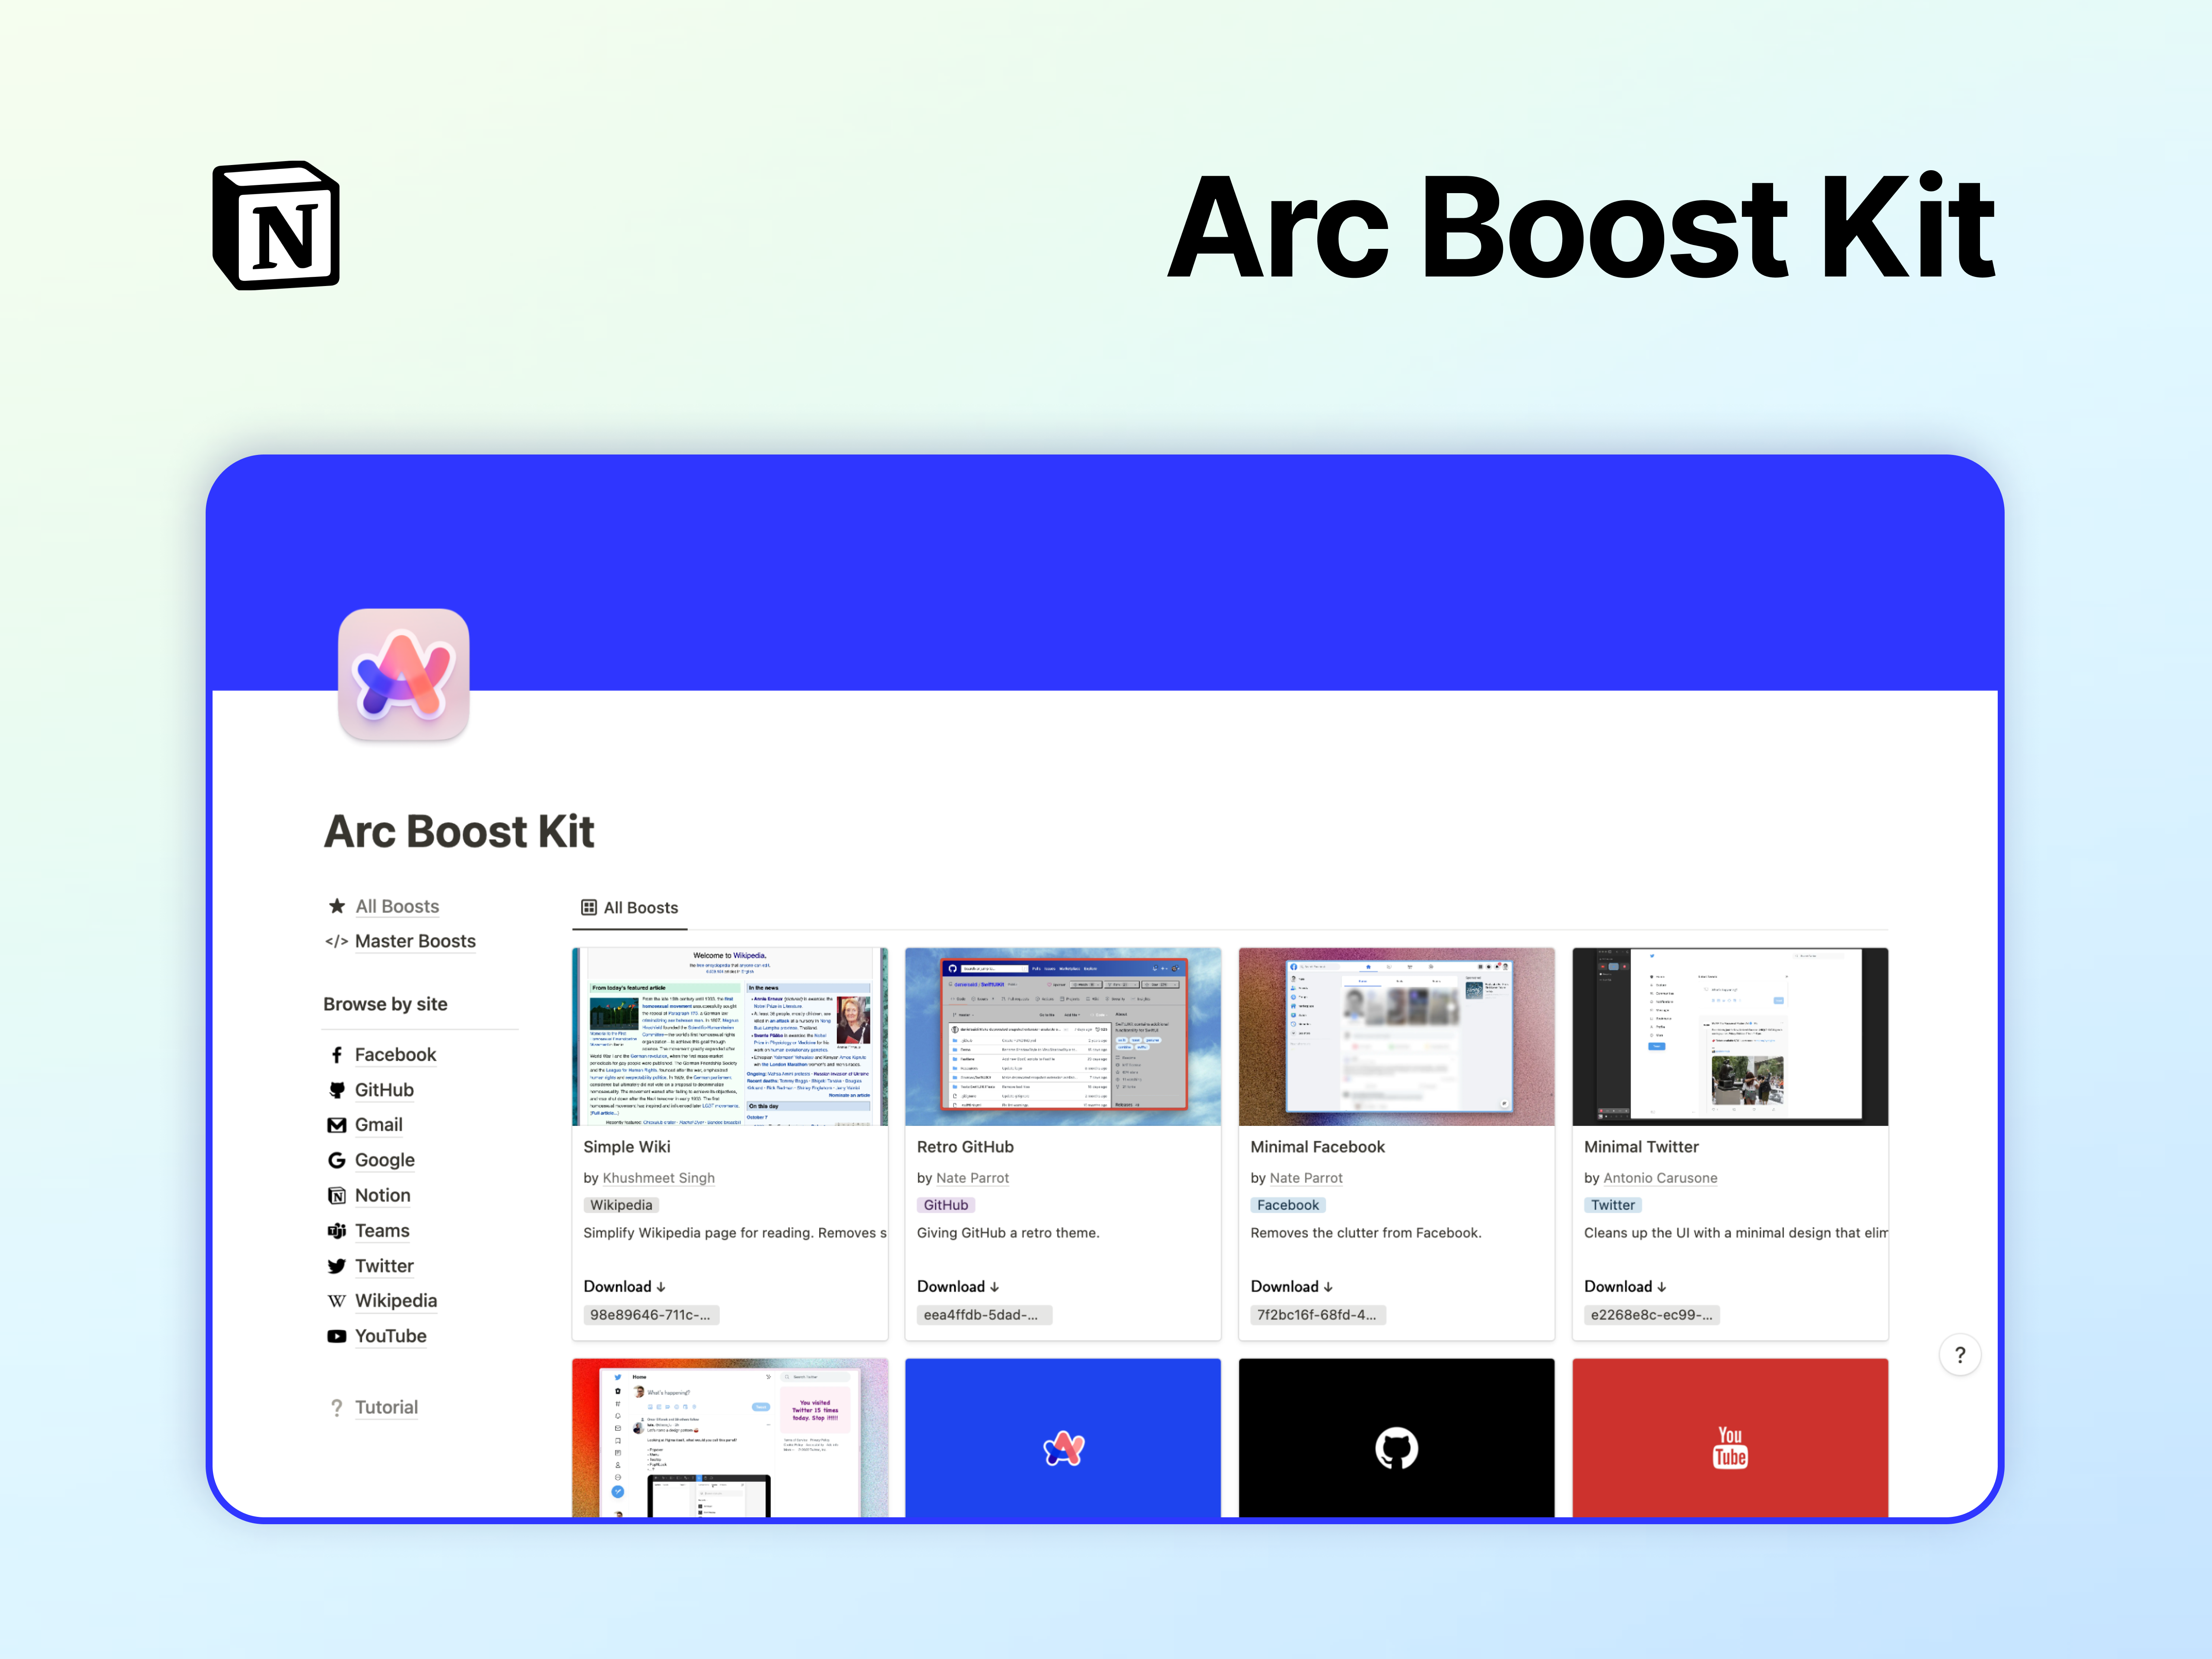Open the Minimal Twitter preview thumbnail
Viewport: 2212px width, 1659px height.
pyautogui.click(x=1729, y=1036)
